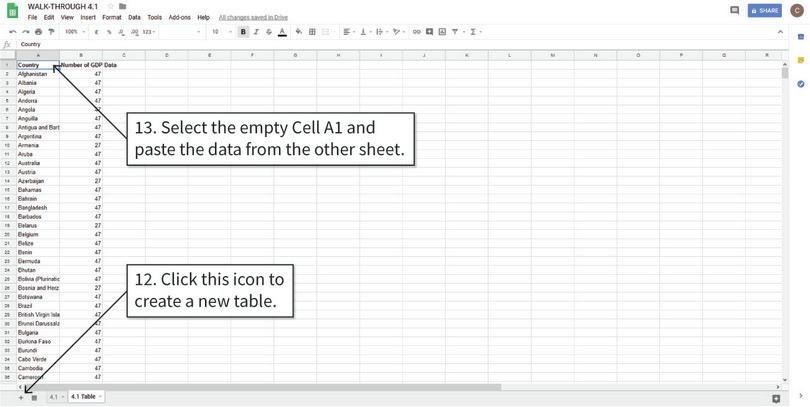Toggle strikethrough formatting
Viewport: 810px width, 407px height.
click(269, 32)
